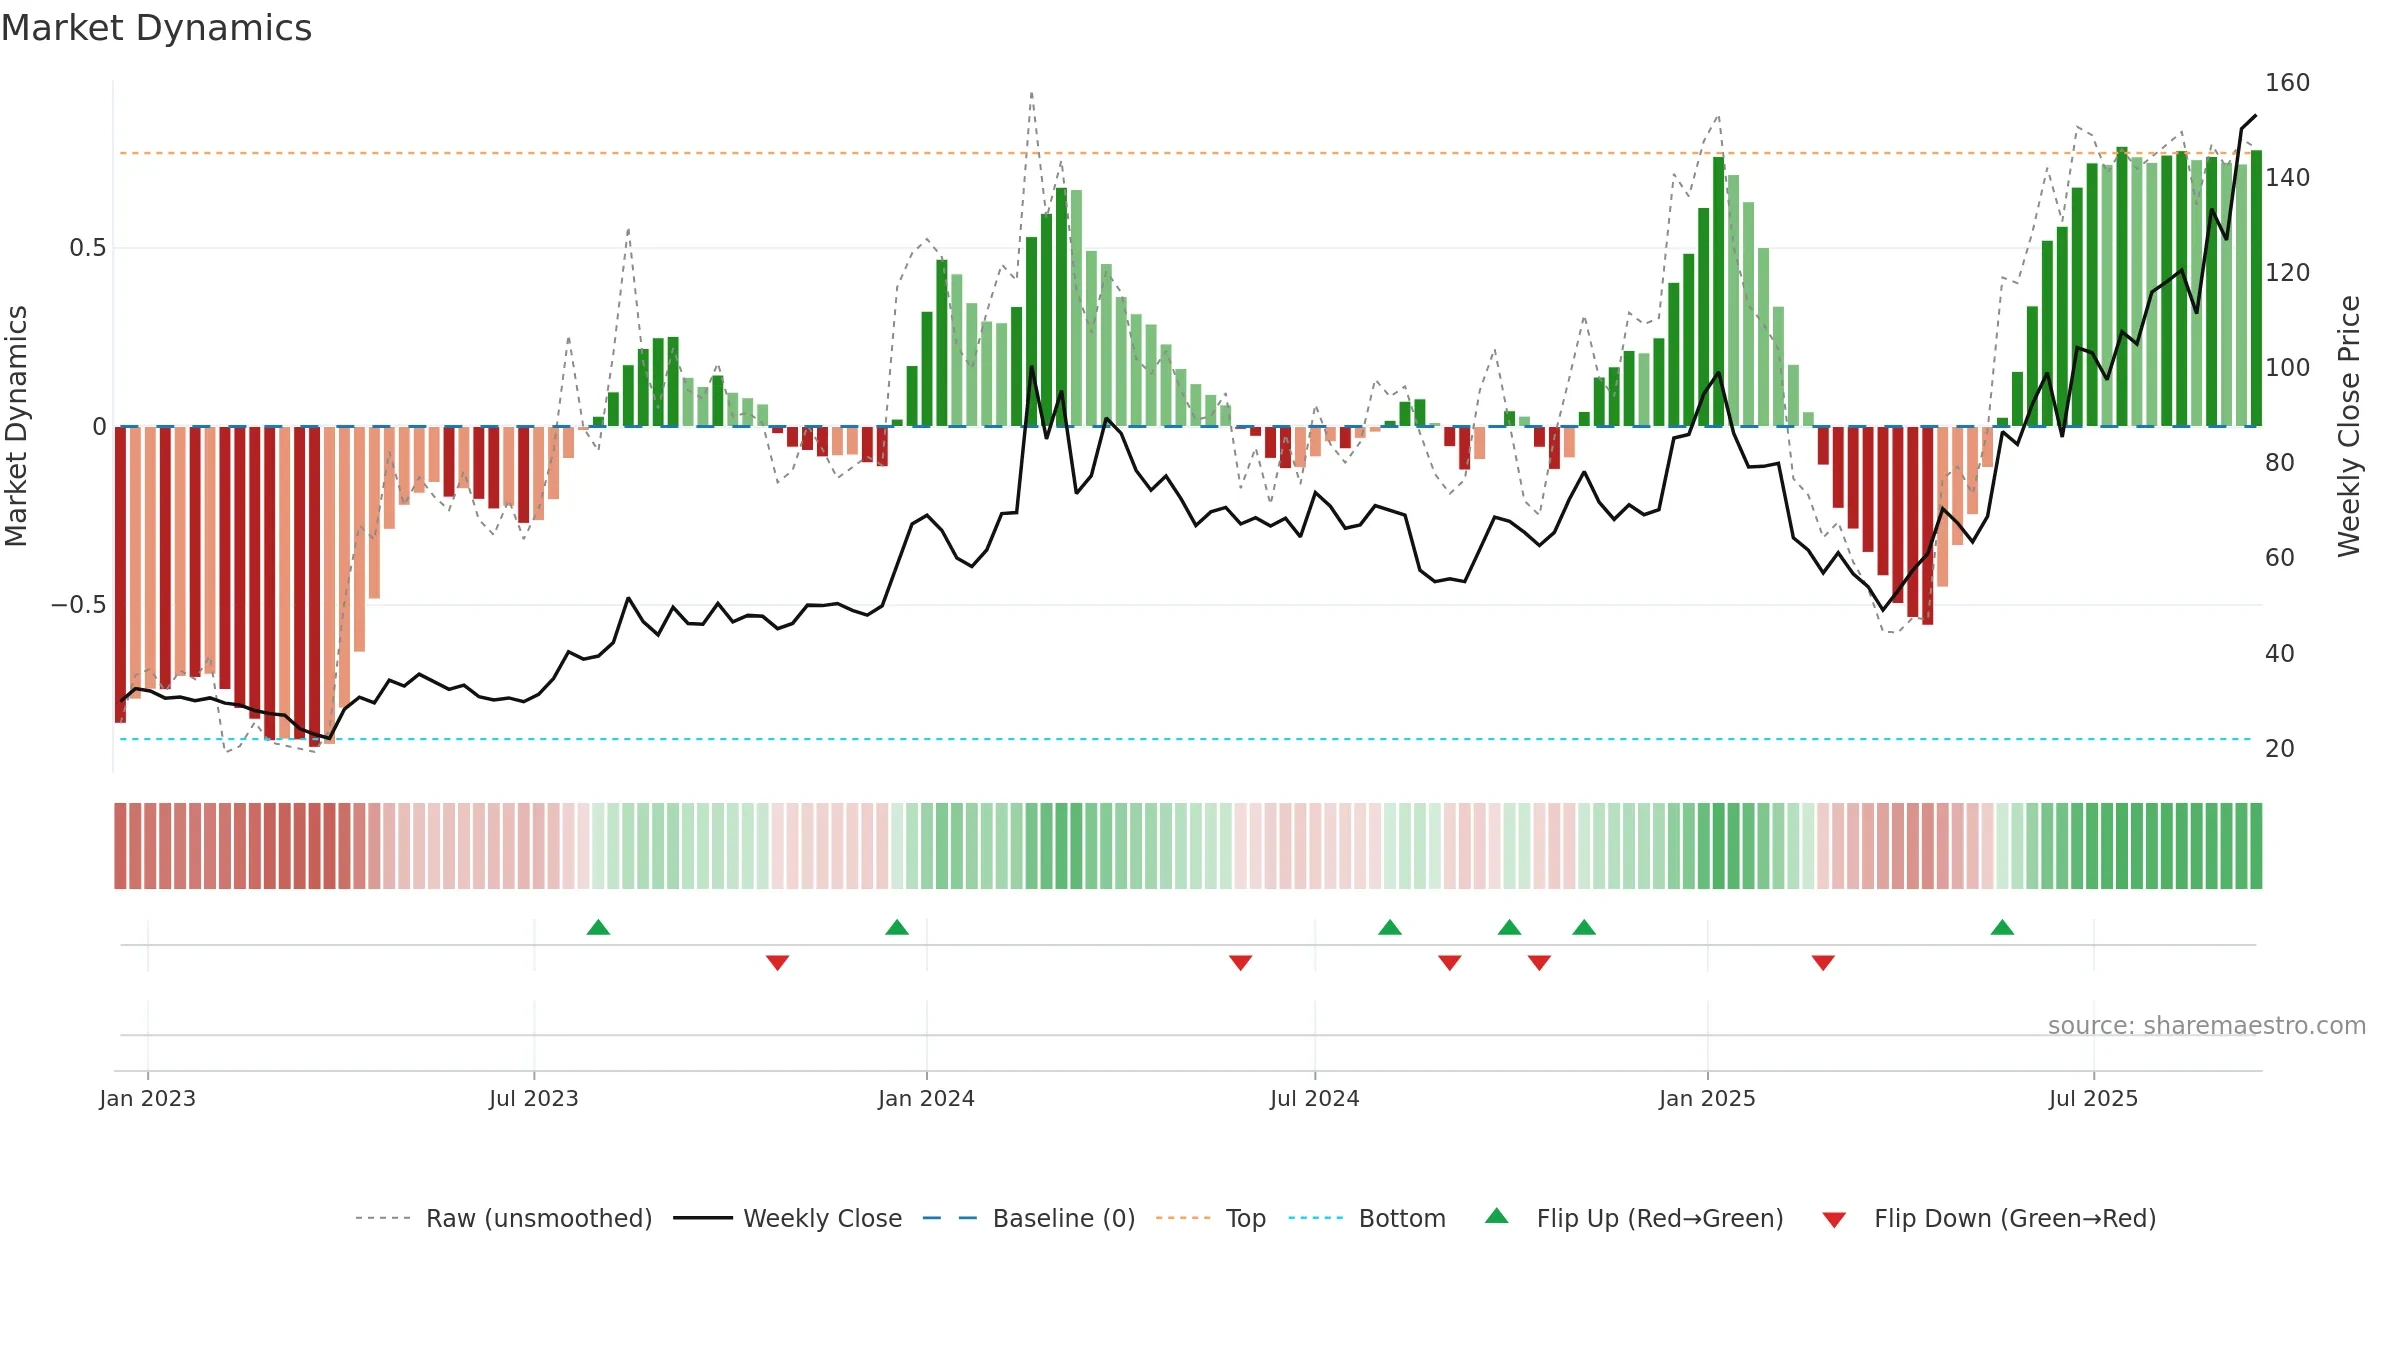This screenshot has height=1350, width=2400.
Task: Click the Weekly Close Price axis title
Action: (x=2349, y=426)
